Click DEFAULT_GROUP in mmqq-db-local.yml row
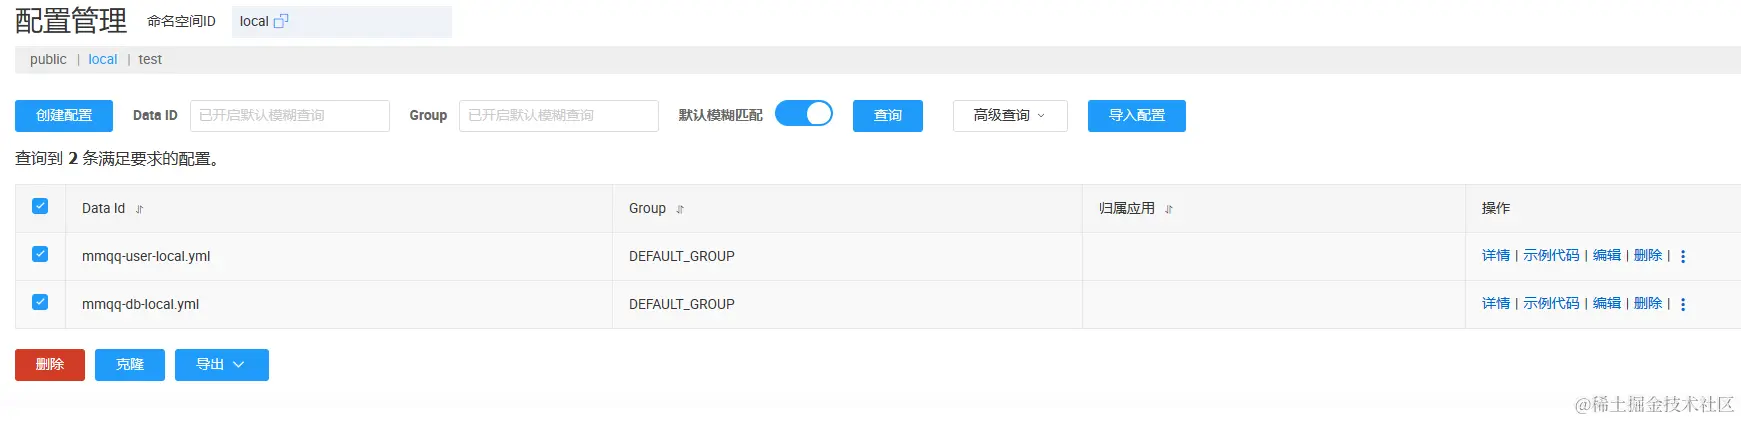This screenshot has height=421, width=1741. (682, 305)
